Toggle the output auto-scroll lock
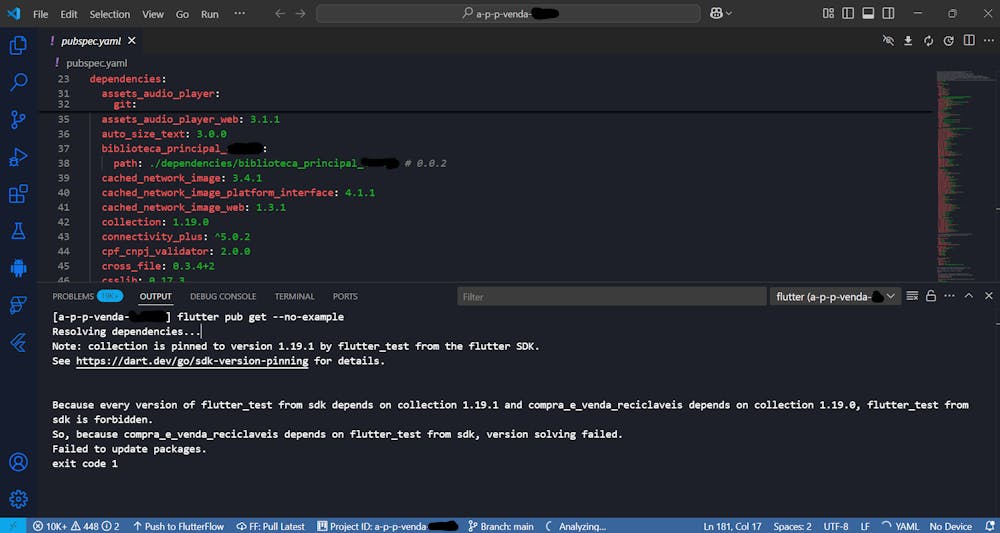 (931, 297)
